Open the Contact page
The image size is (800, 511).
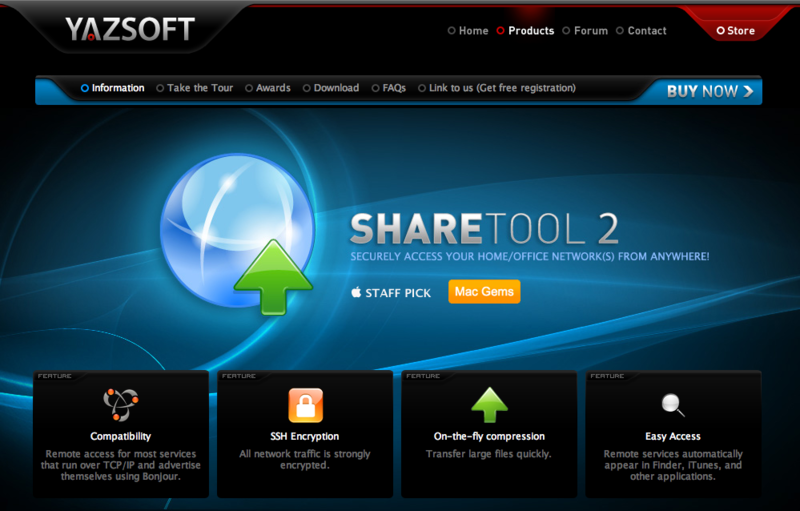click(641, 31)
